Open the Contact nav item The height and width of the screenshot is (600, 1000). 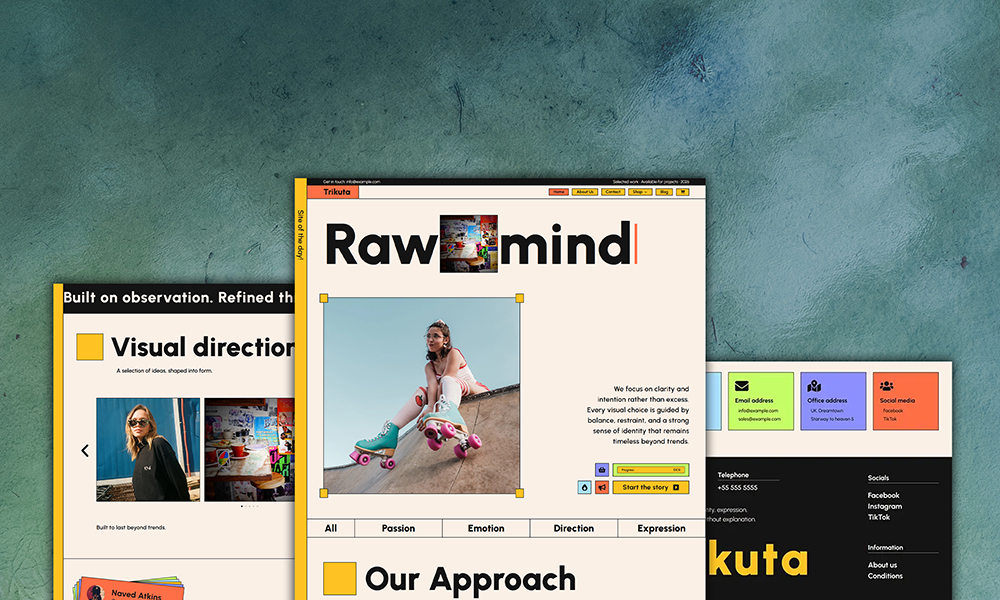[x=612, y=192]
